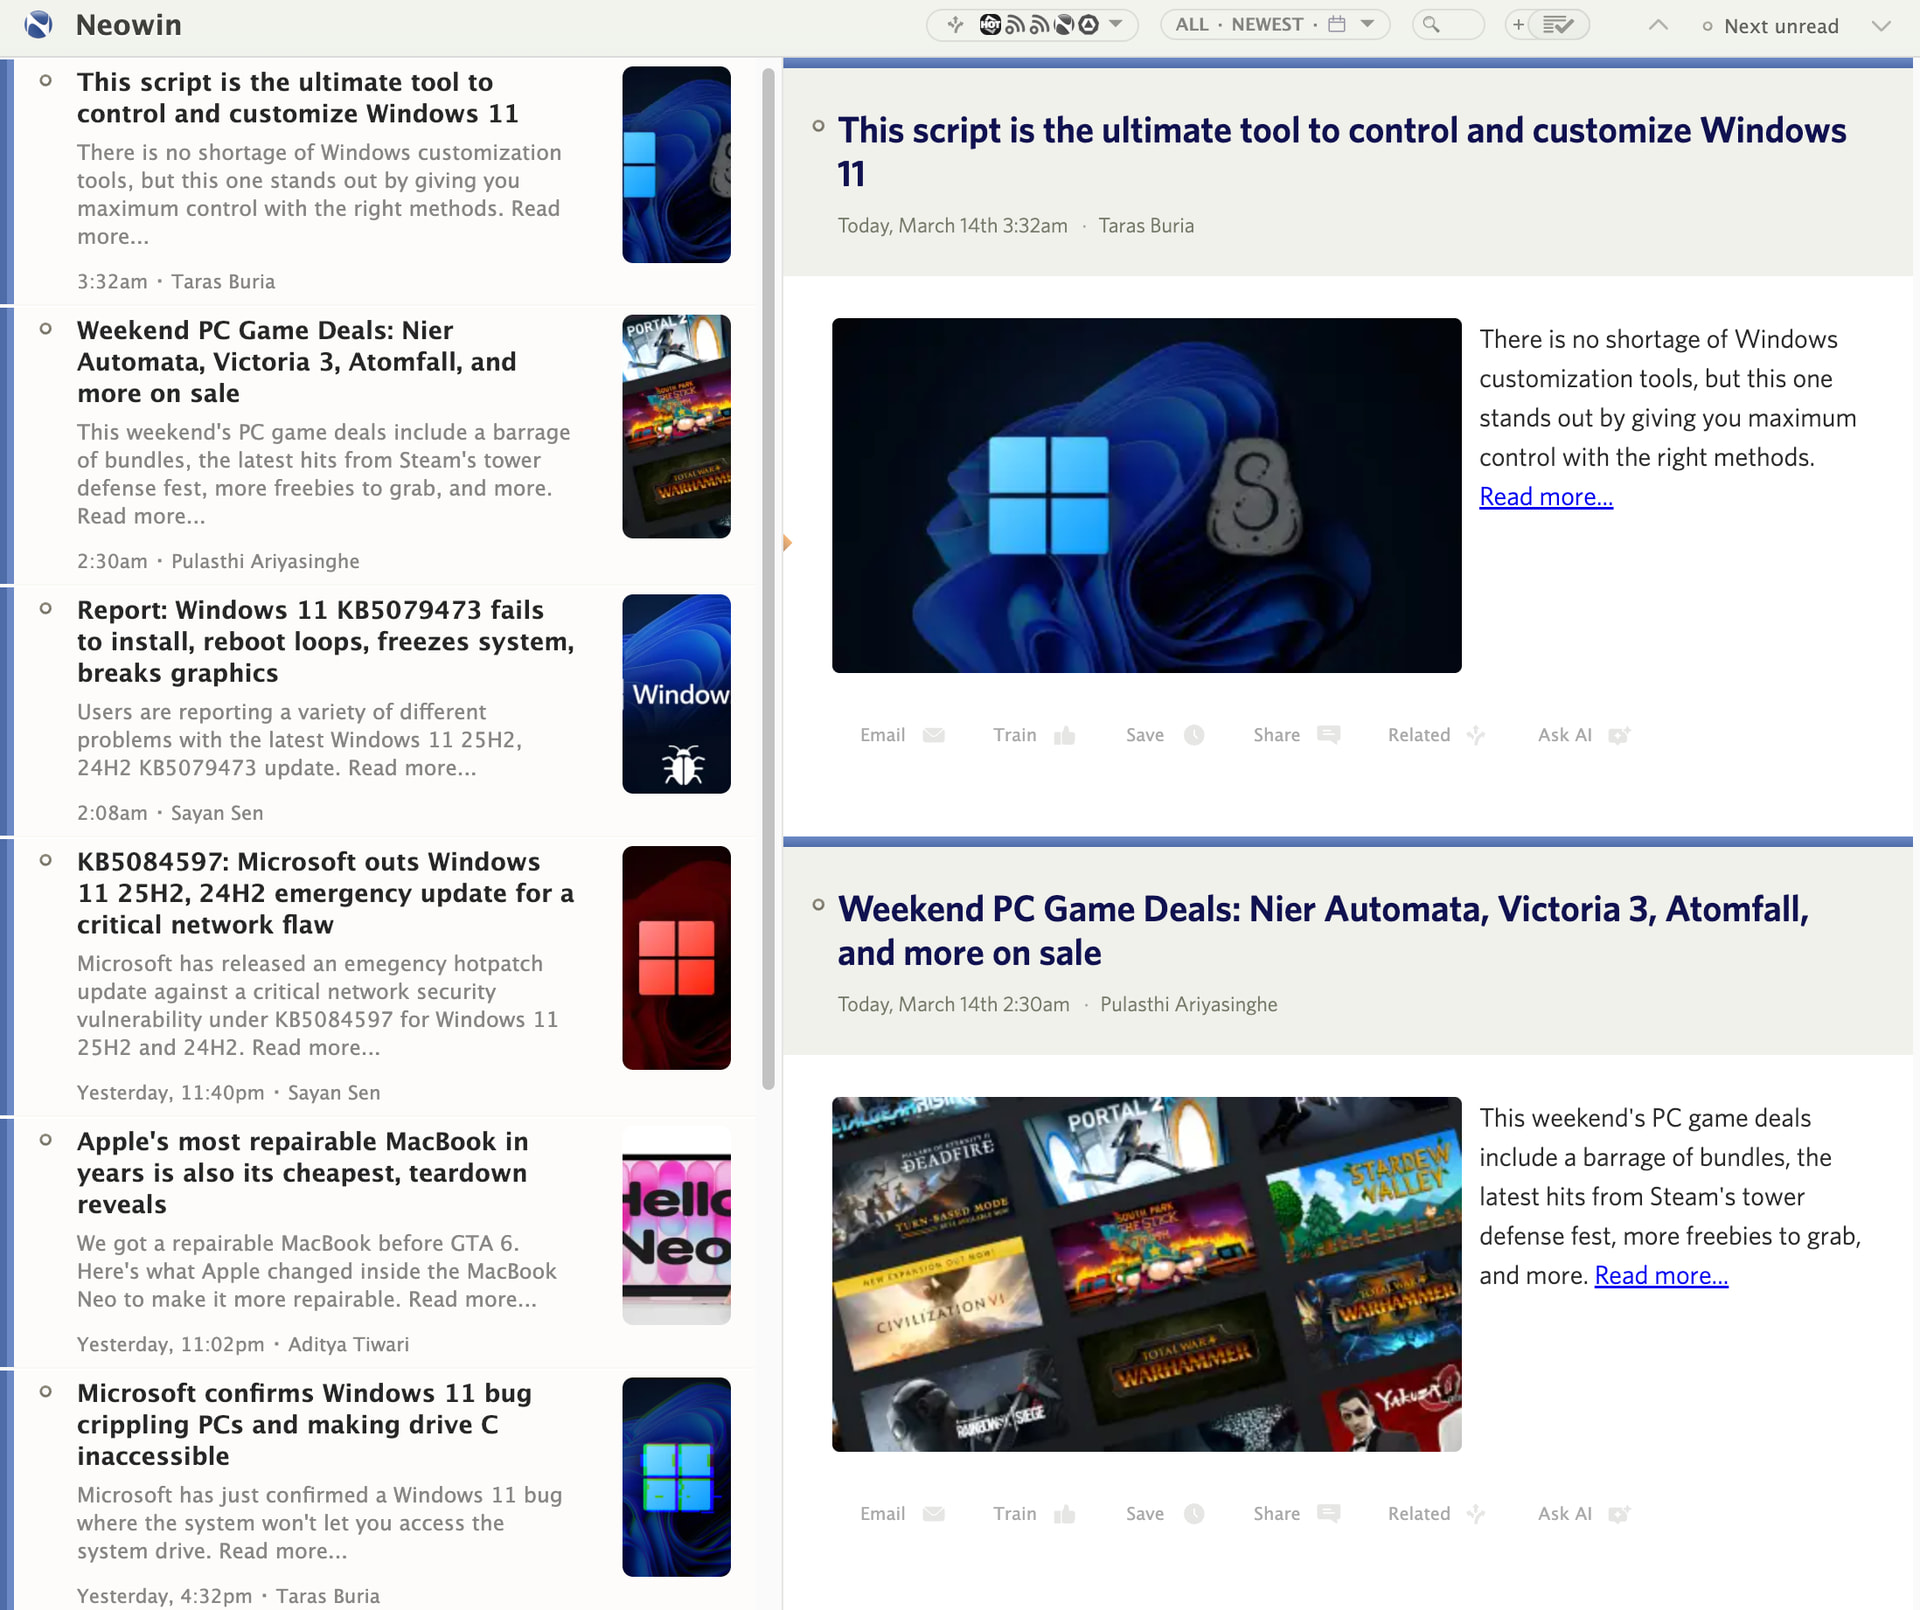Open Read more link in Windows script article
The height and width of the screenshot is (1610, 1920).
(1545, 497)
